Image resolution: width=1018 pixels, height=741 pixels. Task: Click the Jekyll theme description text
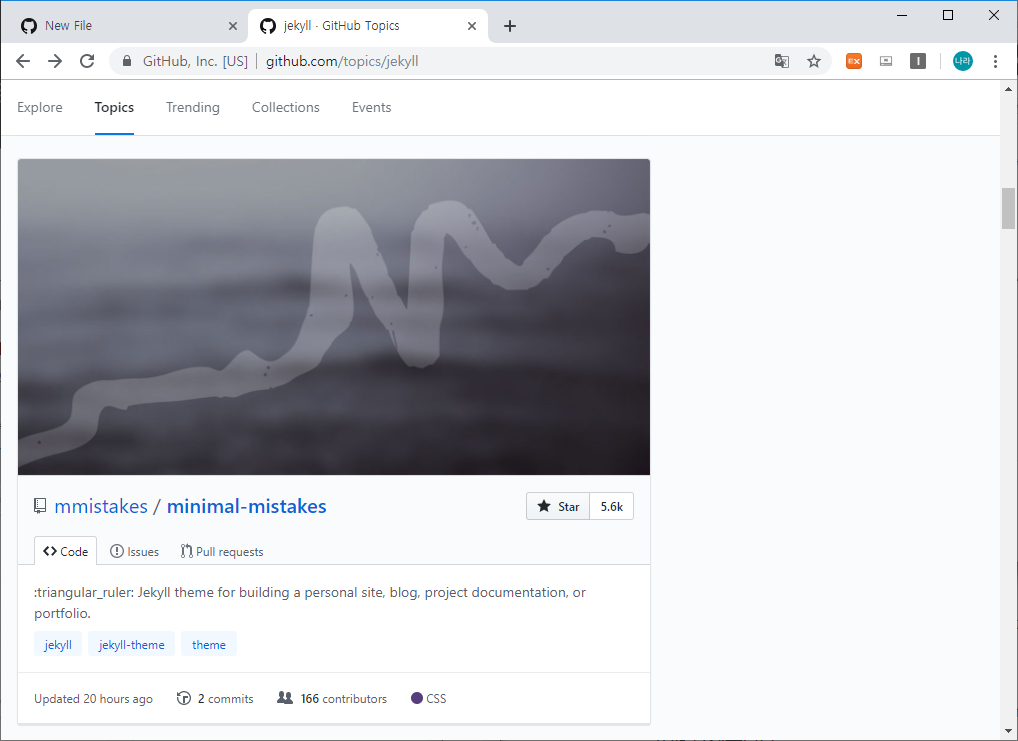(310, 602)
